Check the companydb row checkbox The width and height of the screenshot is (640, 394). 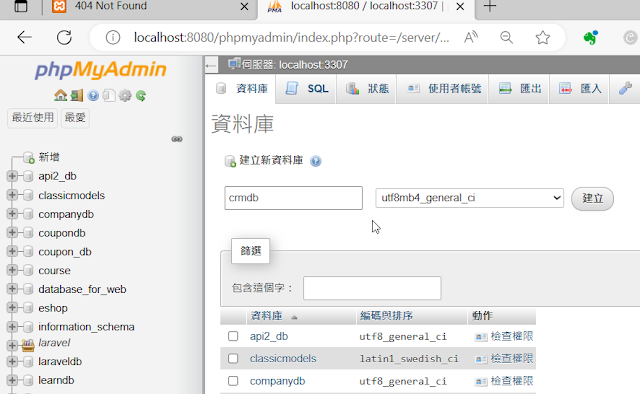(233, 381)
